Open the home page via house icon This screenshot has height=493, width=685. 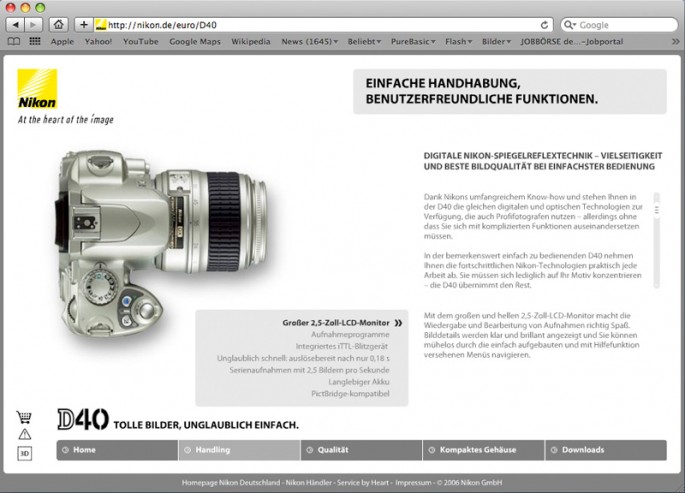59,25
